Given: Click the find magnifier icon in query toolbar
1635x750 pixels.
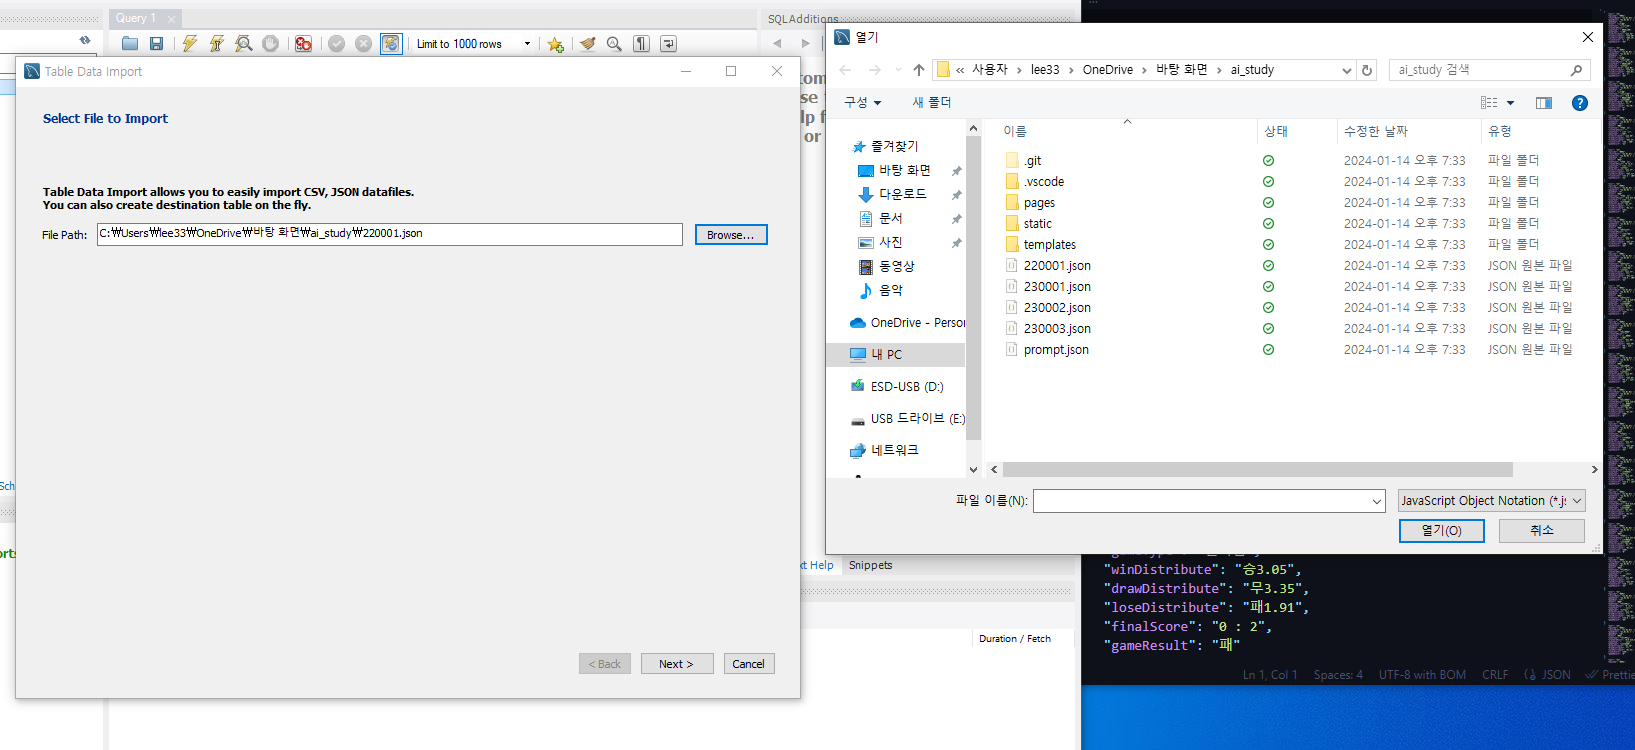Looking at the screenshot, I should [614, 43].
